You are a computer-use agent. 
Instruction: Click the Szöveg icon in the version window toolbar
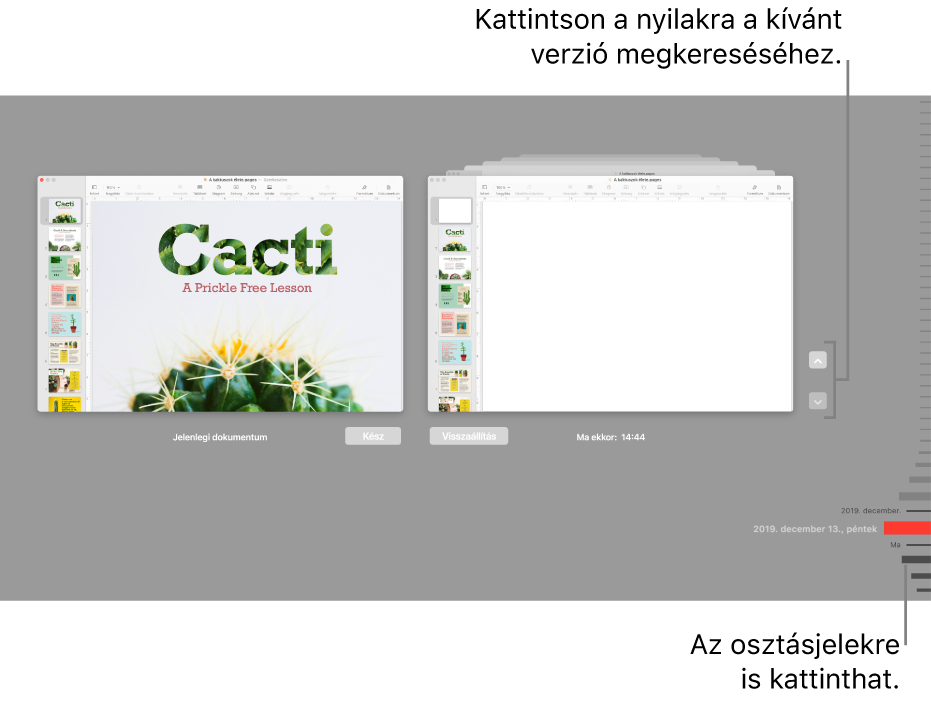coord(626,187)
